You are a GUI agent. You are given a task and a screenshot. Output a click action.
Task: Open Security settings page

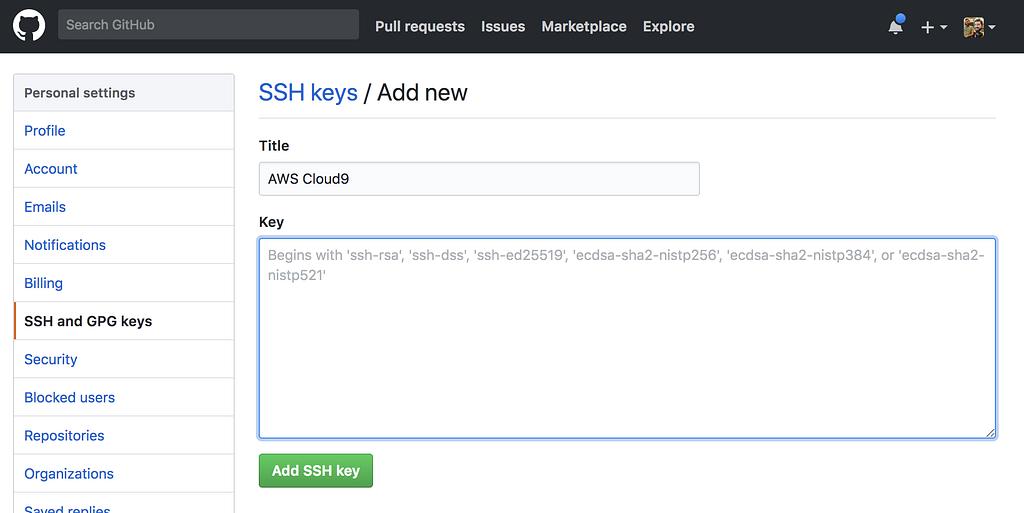coord(51,359)
